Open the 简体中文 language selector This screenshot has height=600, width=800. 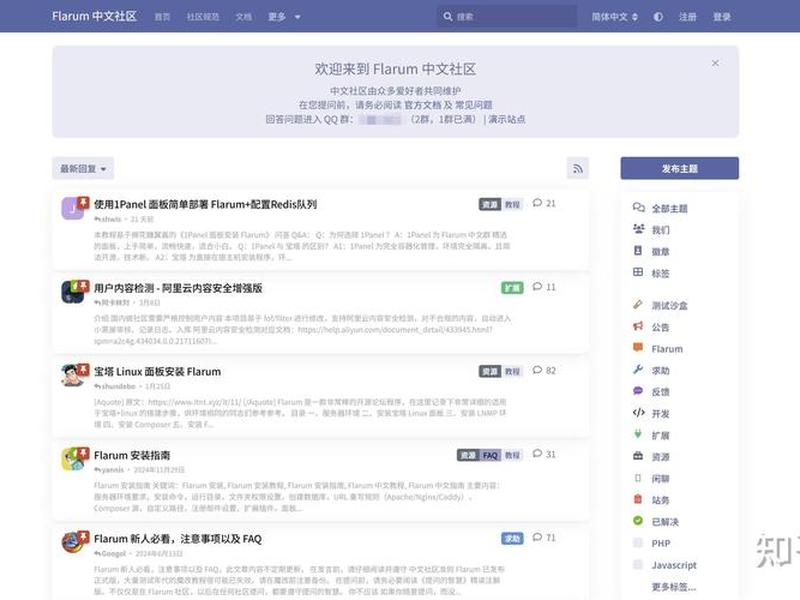tap(614, 17)
